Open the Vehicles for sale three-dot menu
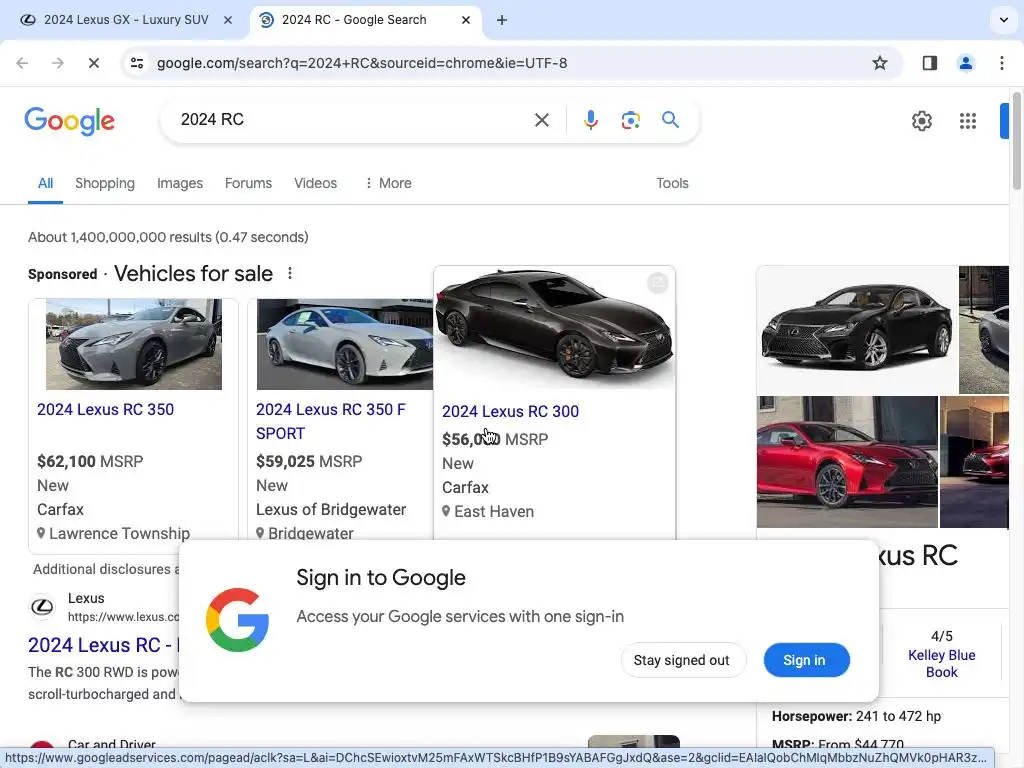Image resolution: width=1024 pixels, height=768 pixels. tap(290, 274)
